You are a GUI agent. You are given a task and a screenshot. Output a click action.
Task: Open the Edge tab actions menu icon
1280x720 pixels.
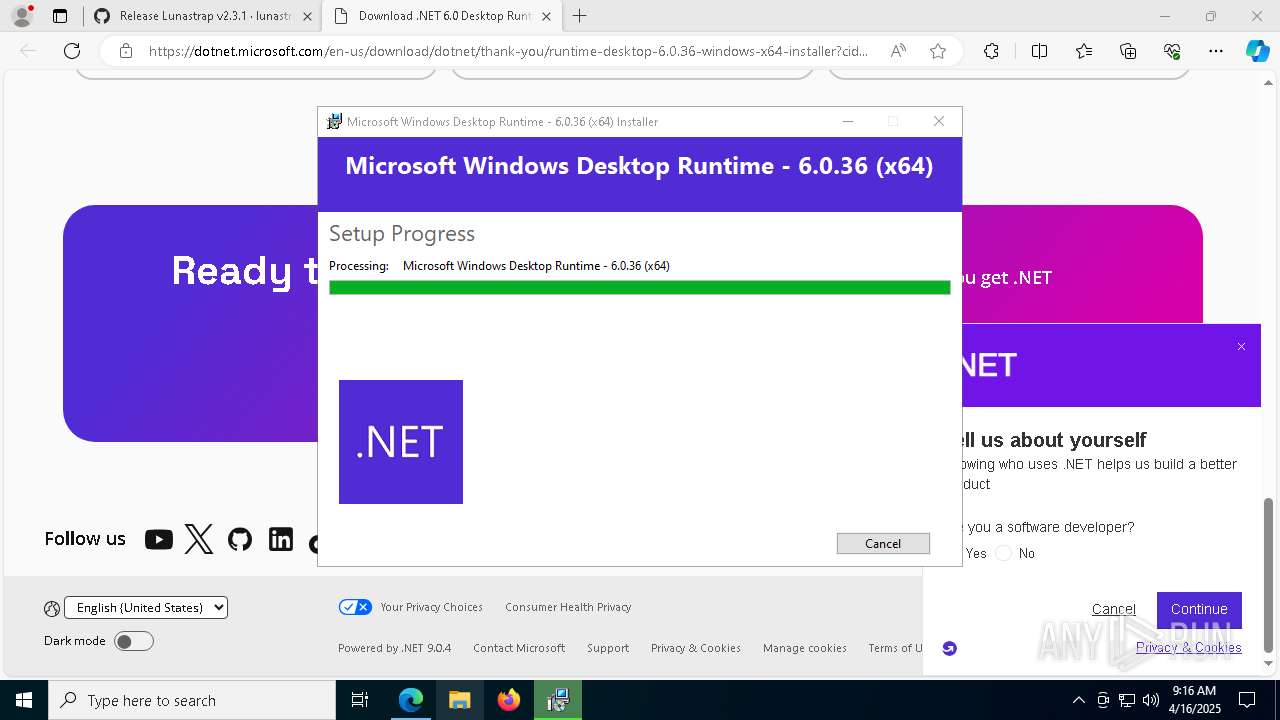(60, 16)
